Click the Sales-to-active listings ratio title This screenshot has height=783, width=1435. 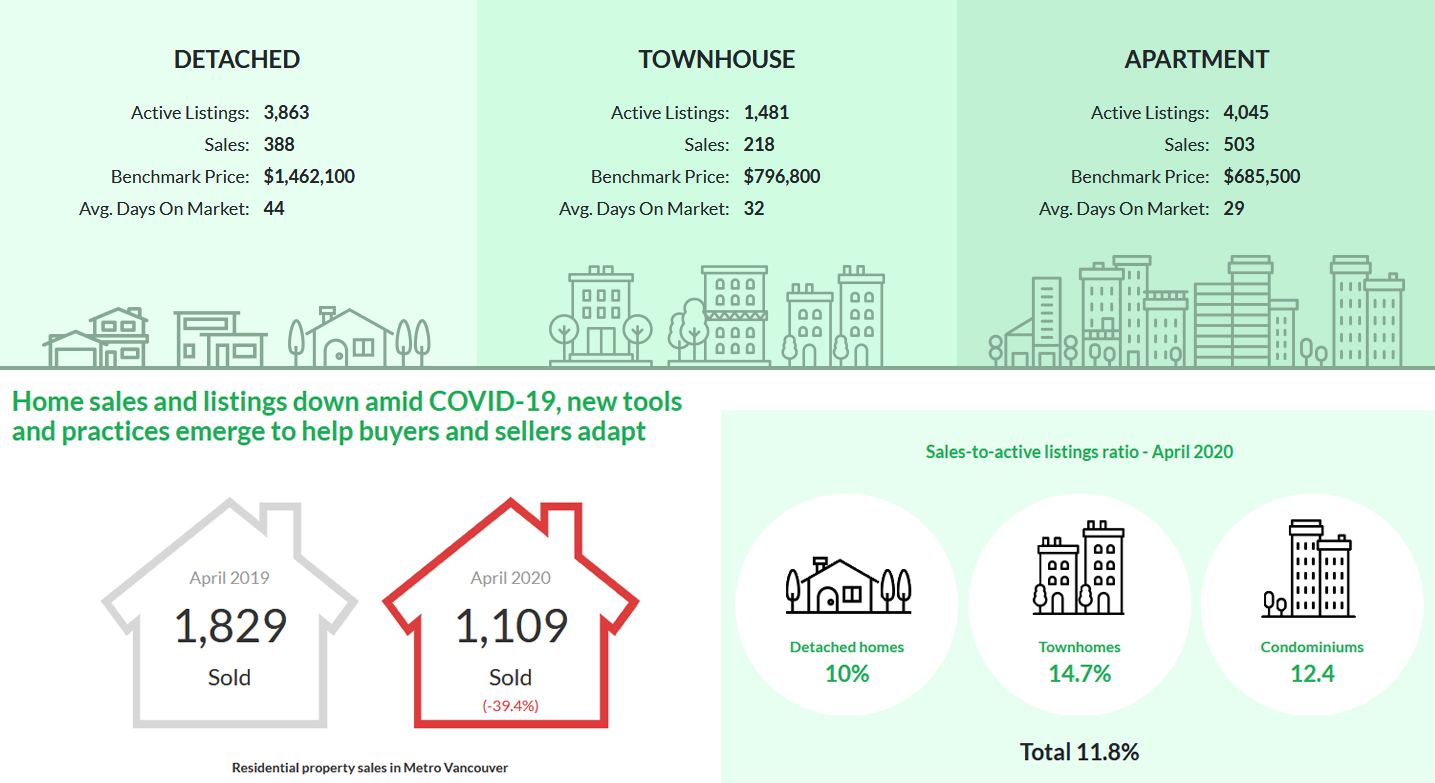pyautogui.click(x=1079, y=452)
